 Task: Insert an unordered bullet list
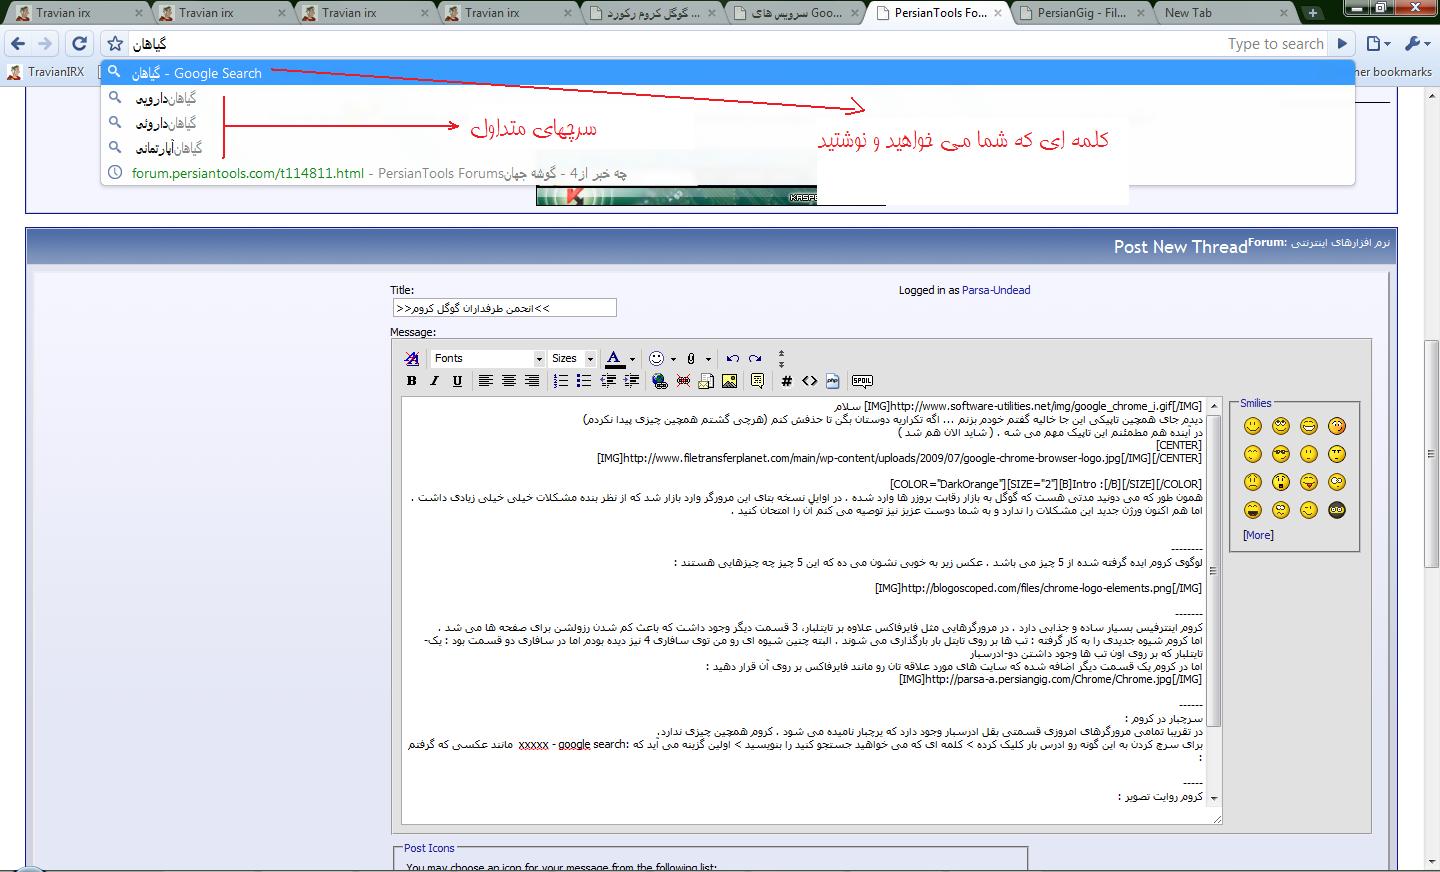click(x=583, y=381)
